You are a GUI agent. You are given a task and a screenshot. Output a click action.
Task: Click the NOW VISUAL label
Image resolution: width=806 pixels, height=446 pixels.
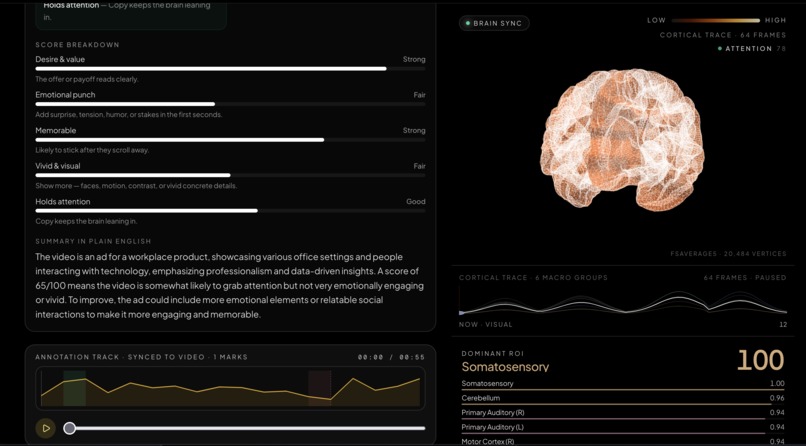point(486,325)
